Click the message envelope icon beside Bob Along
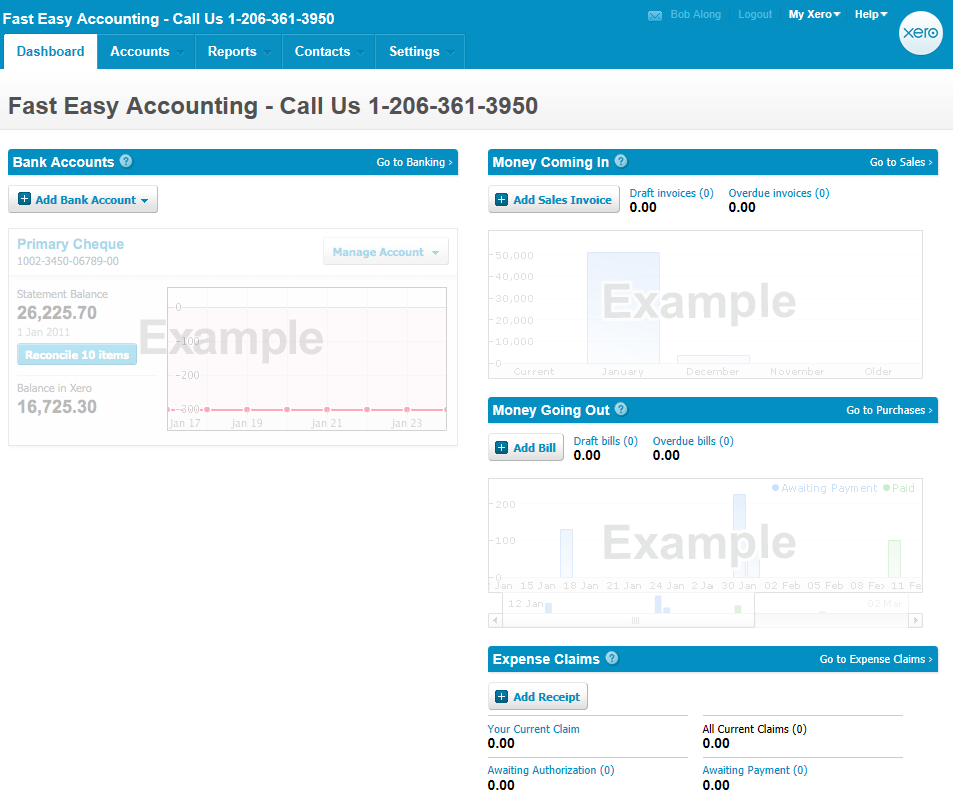This screenshot has width=953, height=798. [x=654, y=14]
